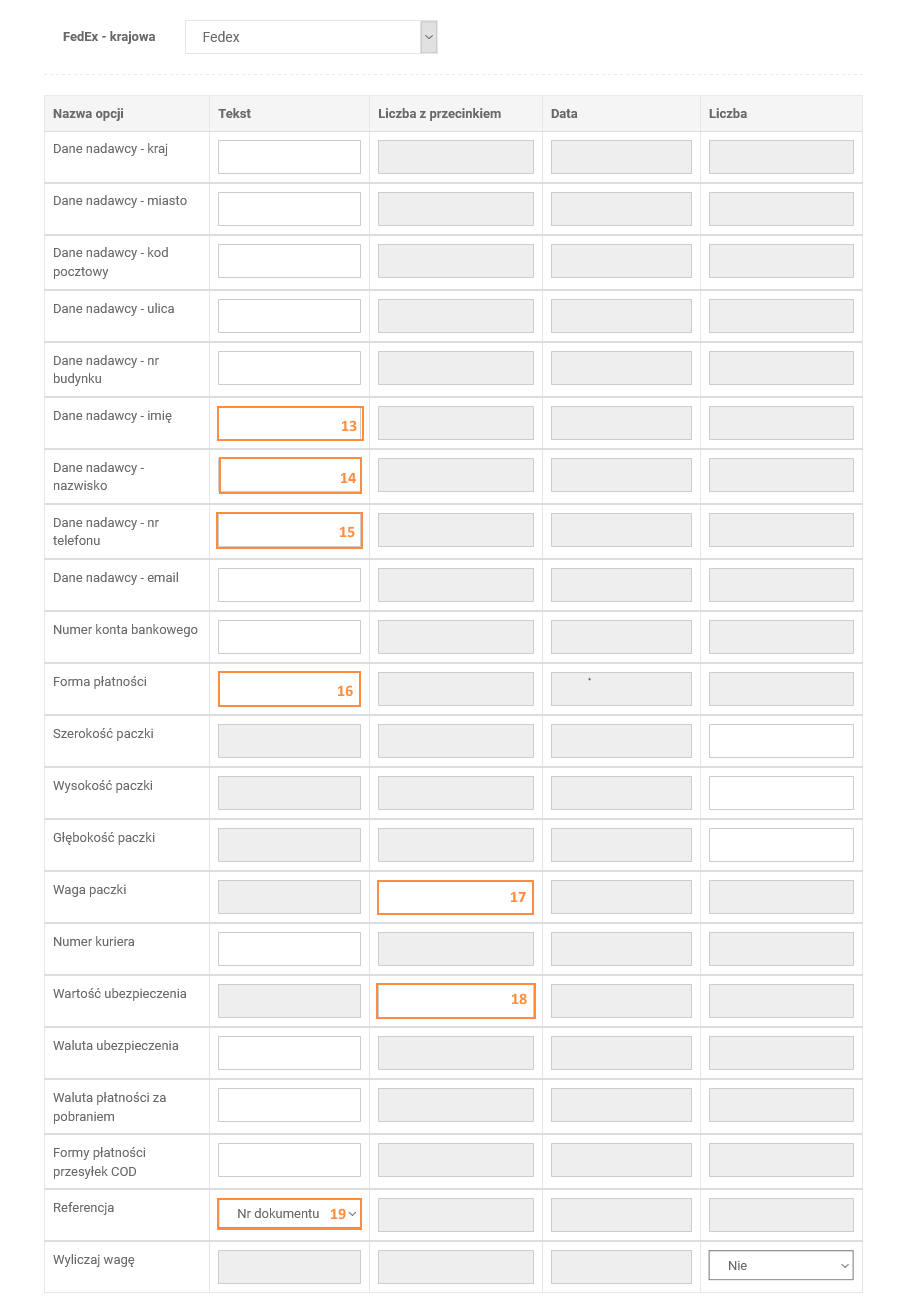Focus the Dane nadawcy - nr budynku field
Viewport: 908px width, 1309px height.
289,368
